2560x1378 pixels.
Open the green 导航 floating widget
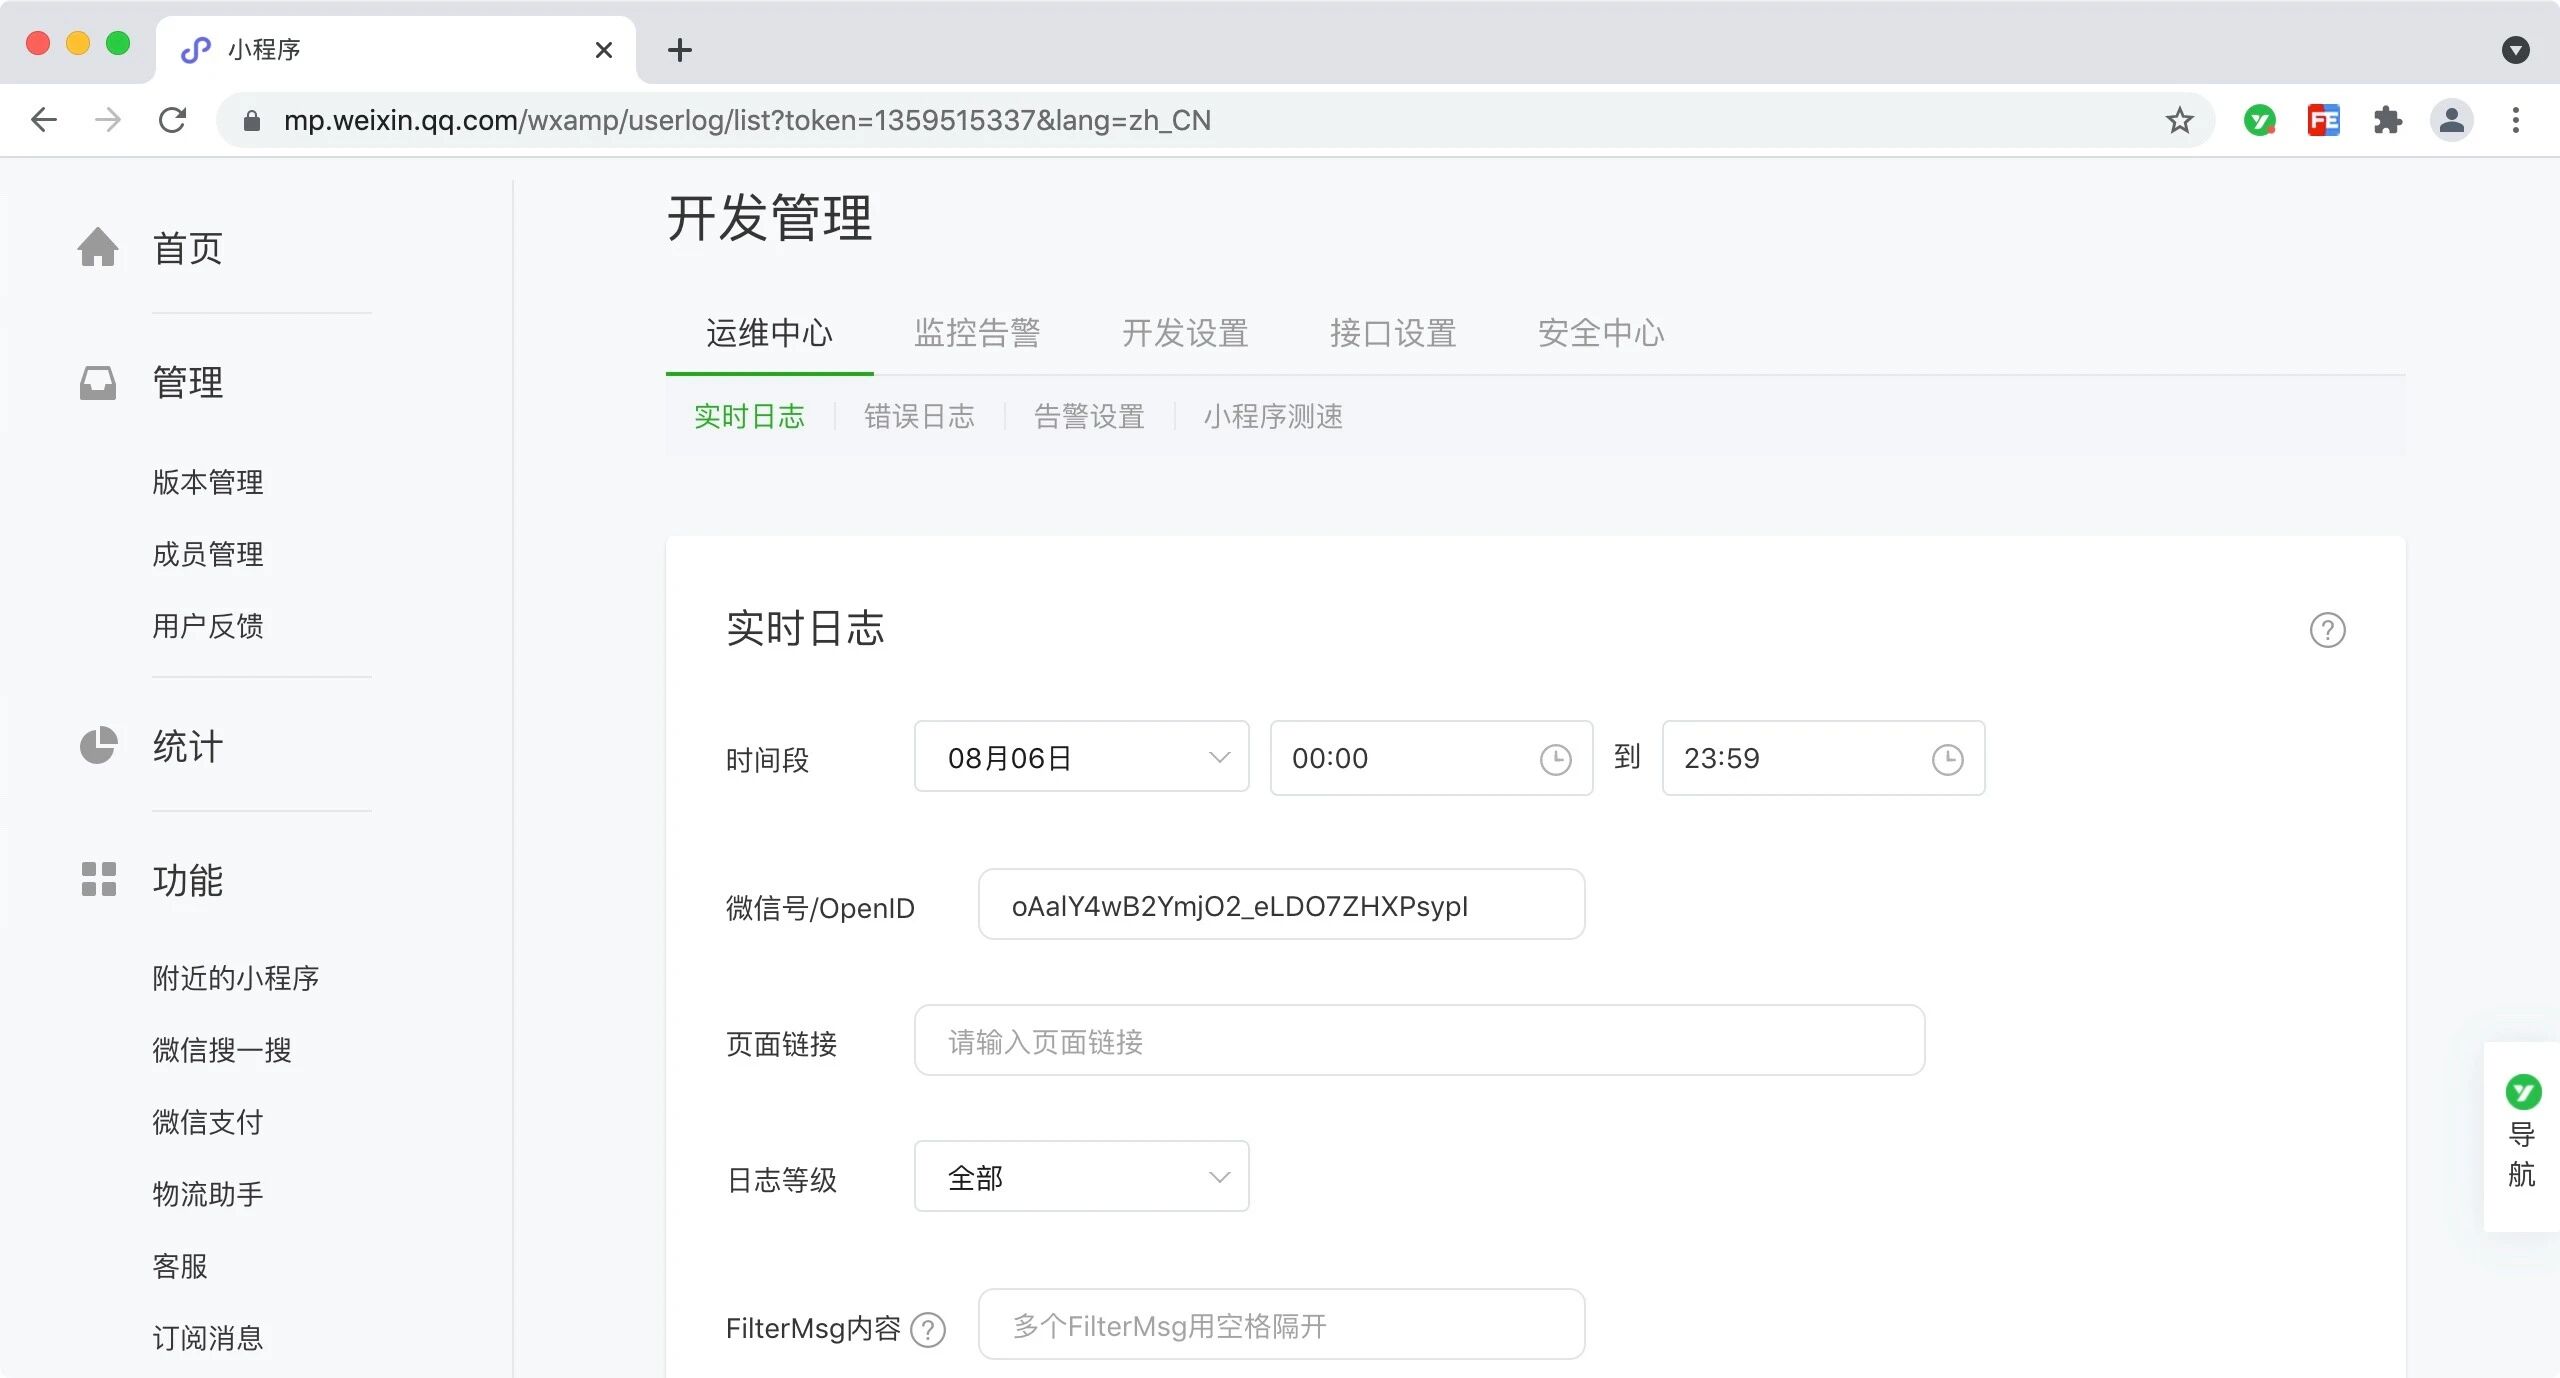pos(2522,1135)
